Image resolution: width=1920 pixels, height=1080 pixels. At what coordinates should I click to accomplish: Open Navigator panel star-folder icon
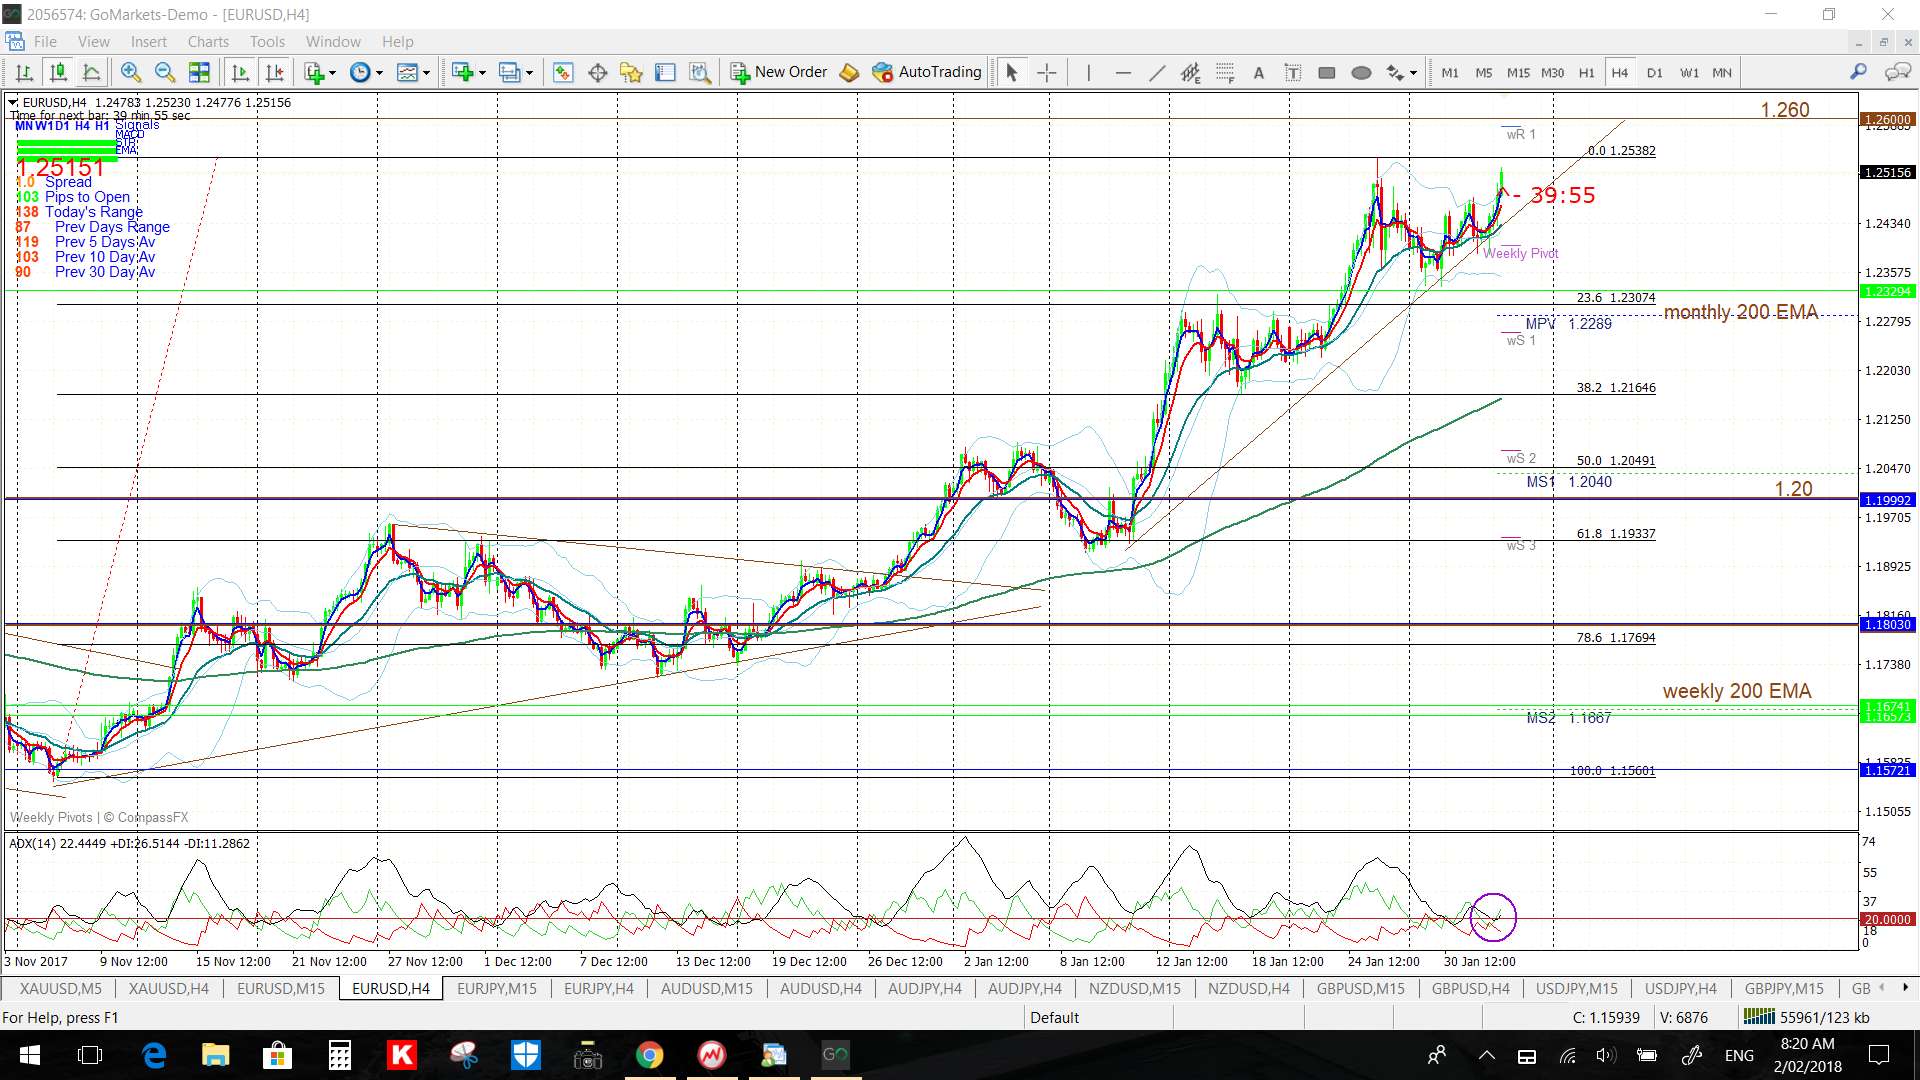click(x=631, y=72)
